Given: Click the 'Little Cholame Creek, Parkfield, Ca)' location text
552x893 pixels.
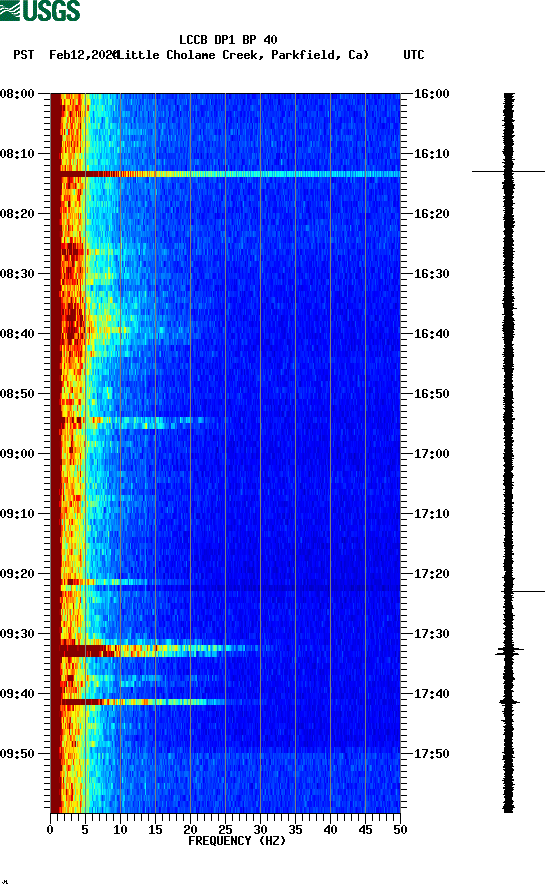Looking at the screenshot, I should [242, 55].
